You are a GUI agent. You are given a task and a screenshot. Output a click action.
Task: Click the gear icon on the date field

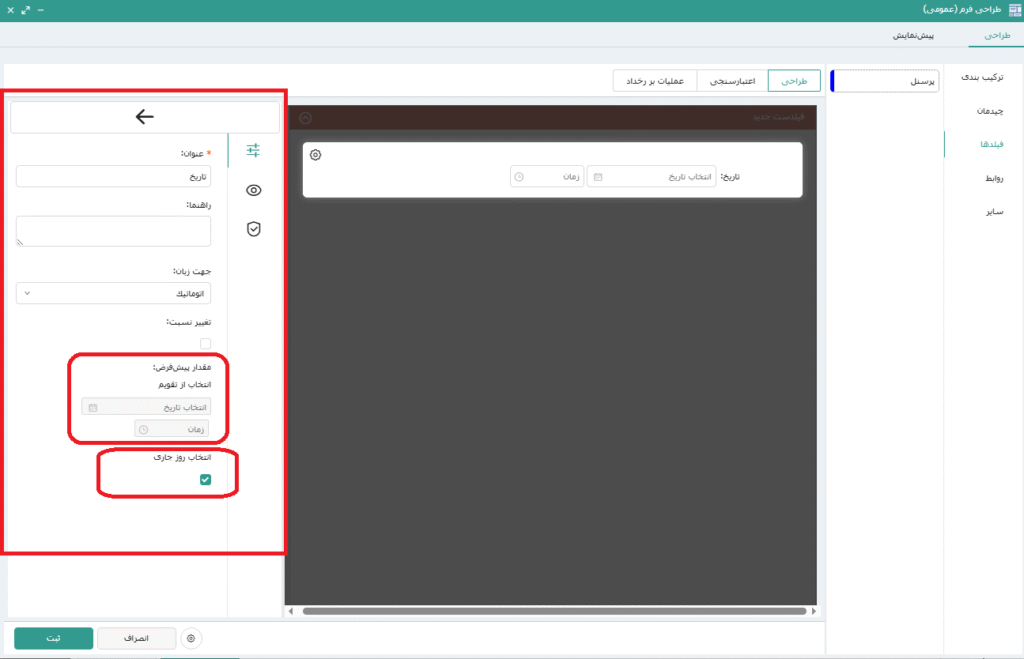316,155
